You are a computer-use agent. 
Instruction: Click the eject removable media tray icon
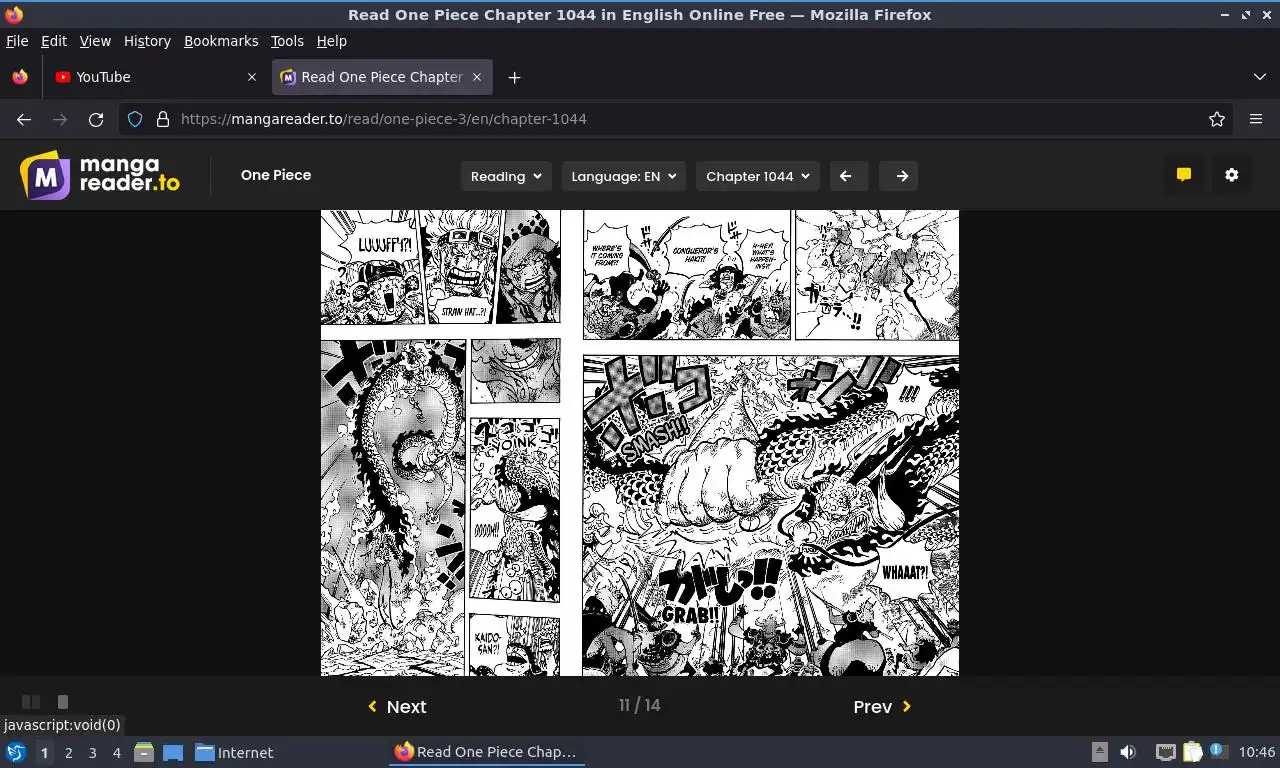[1099, 752]
